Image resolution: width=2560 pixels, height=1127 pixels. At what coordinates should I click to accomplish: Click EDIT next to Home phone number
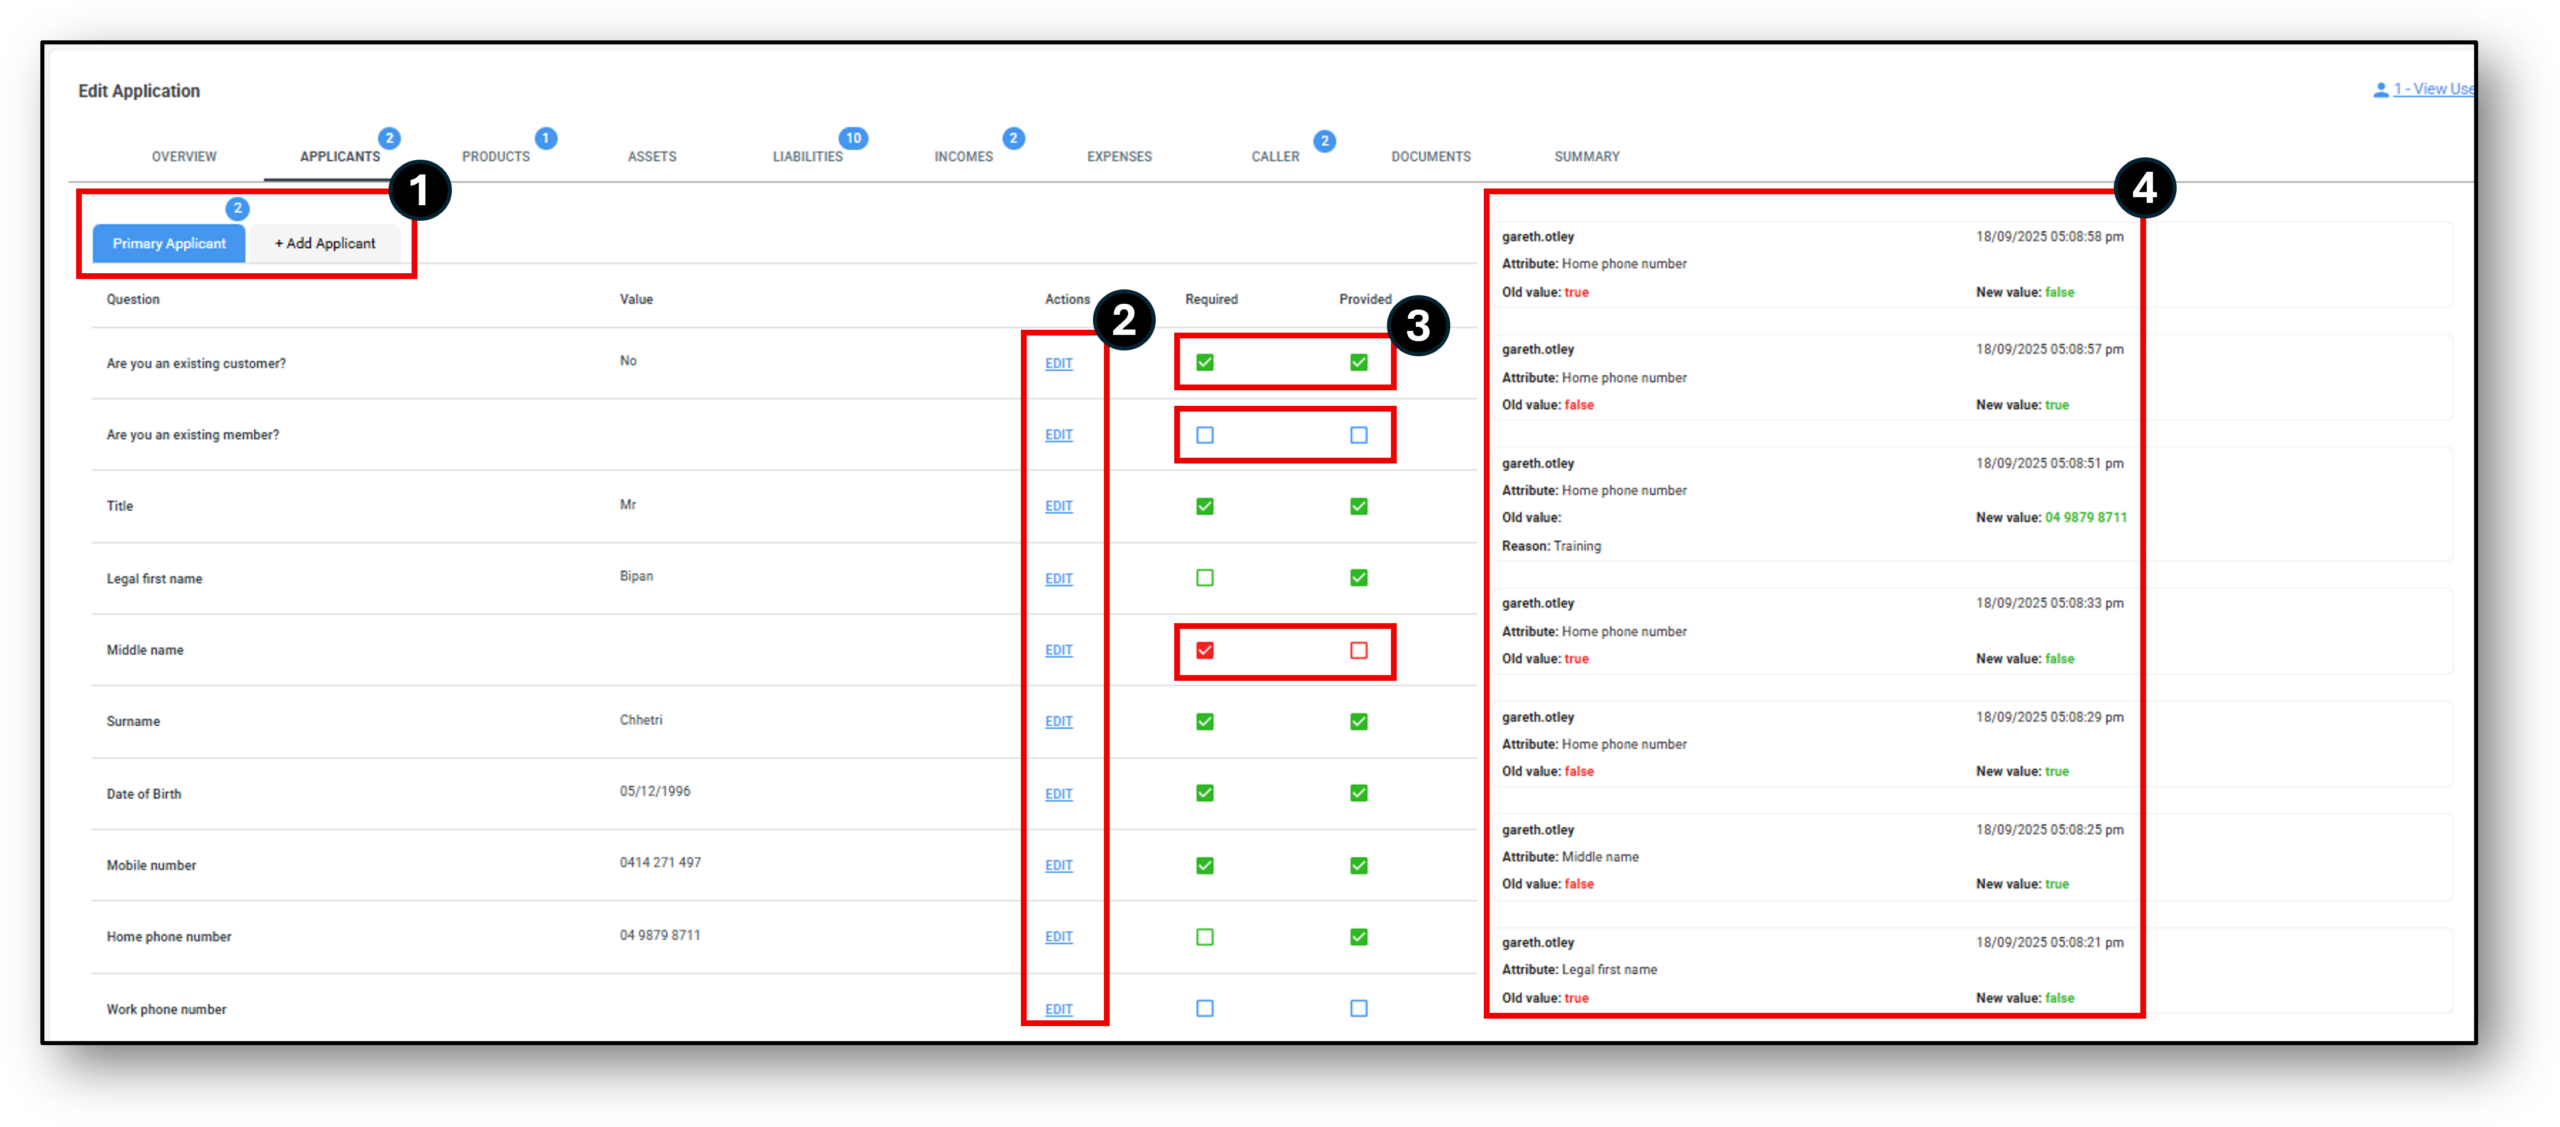1057,937
